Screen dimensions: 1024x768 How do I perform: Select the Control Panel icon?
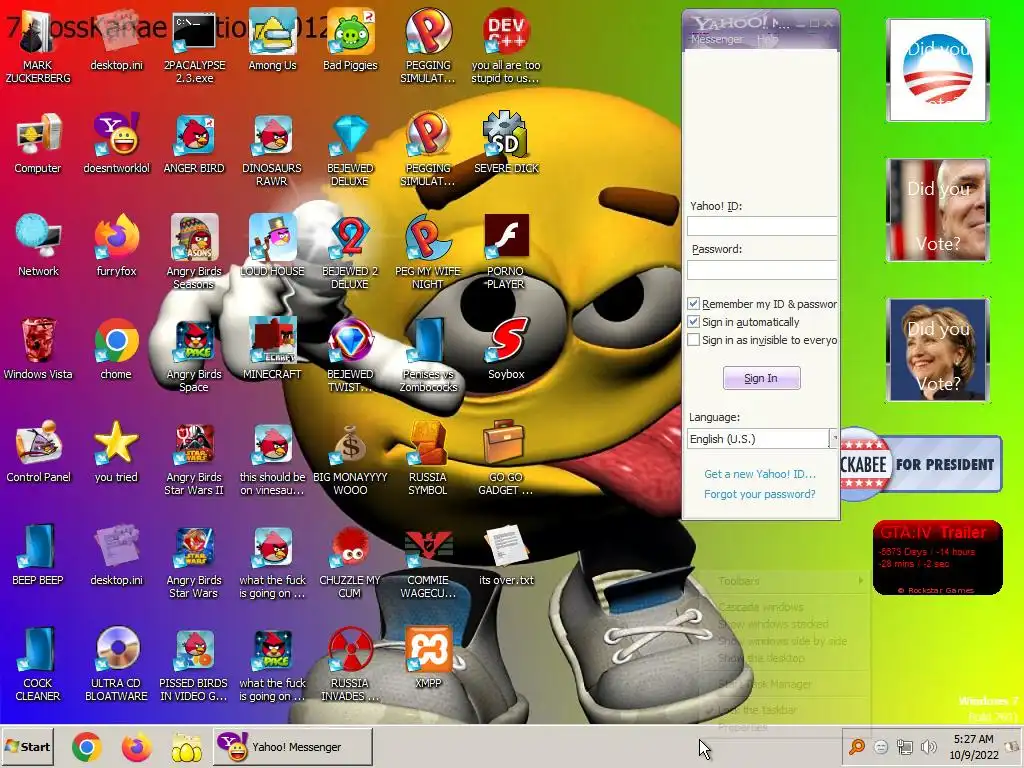pyautogui.click(x=38, y=453)
